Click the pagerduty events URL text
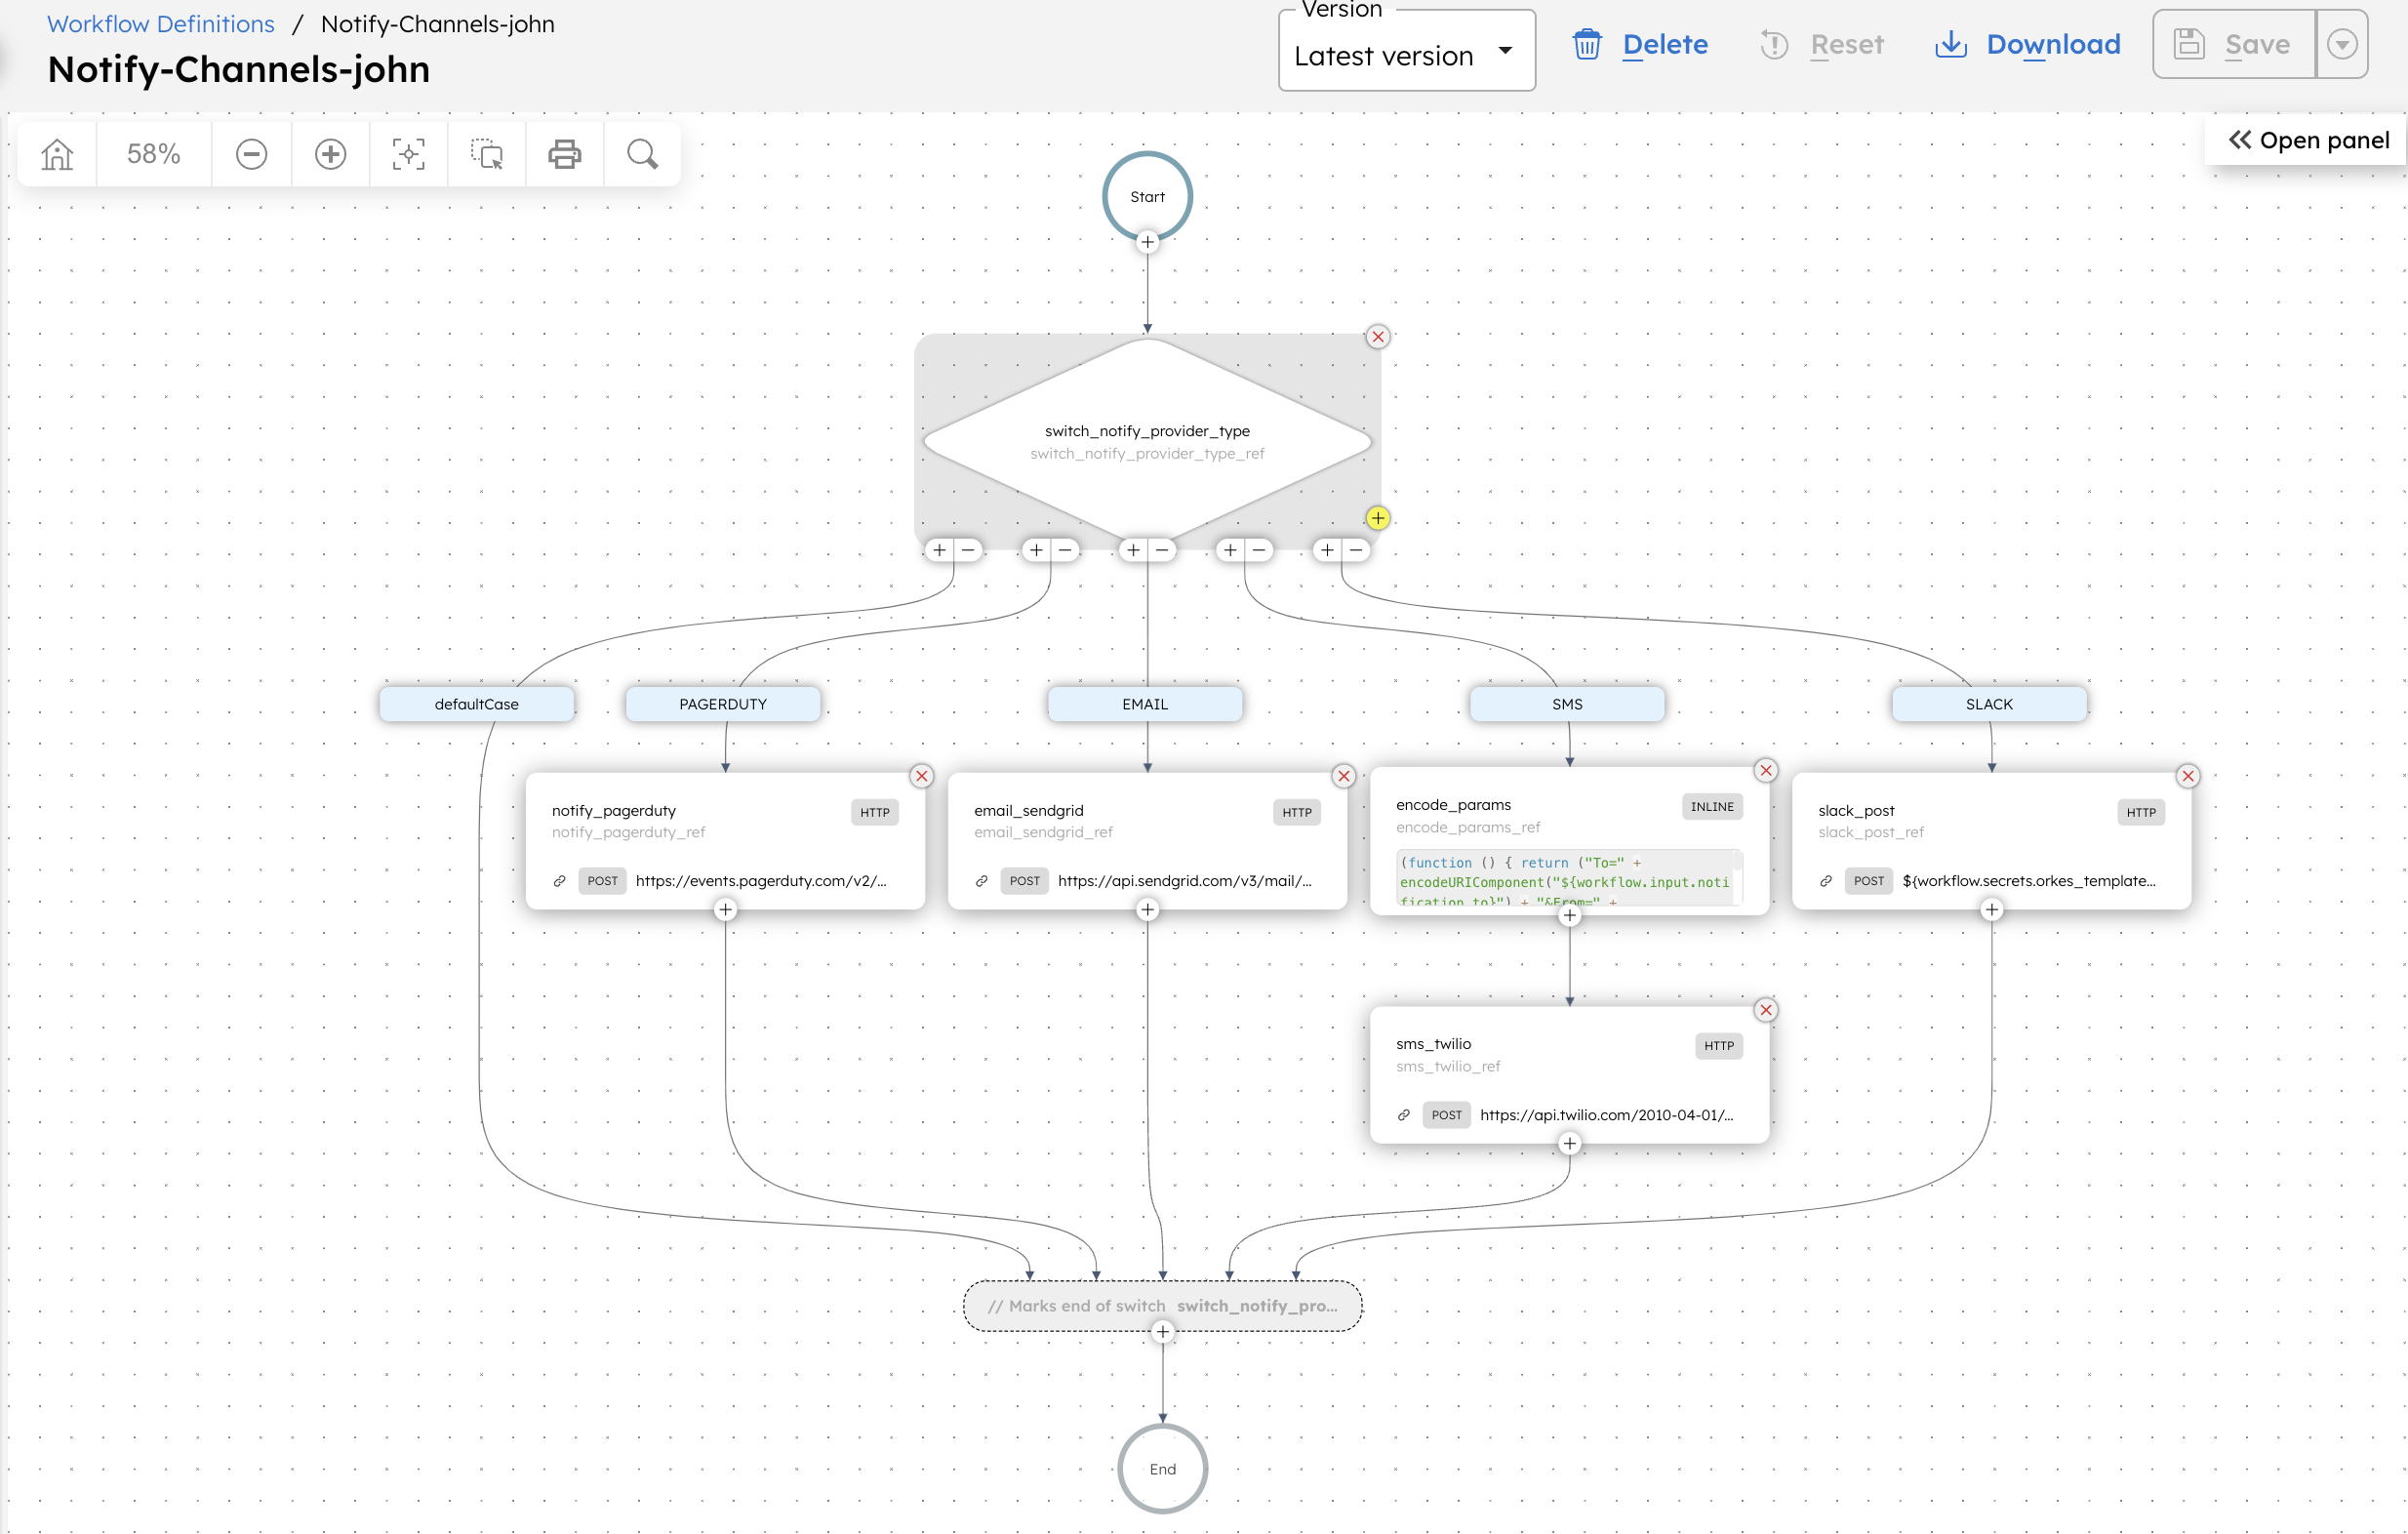The image size is (2408, 1534). (x=761, y=881)
